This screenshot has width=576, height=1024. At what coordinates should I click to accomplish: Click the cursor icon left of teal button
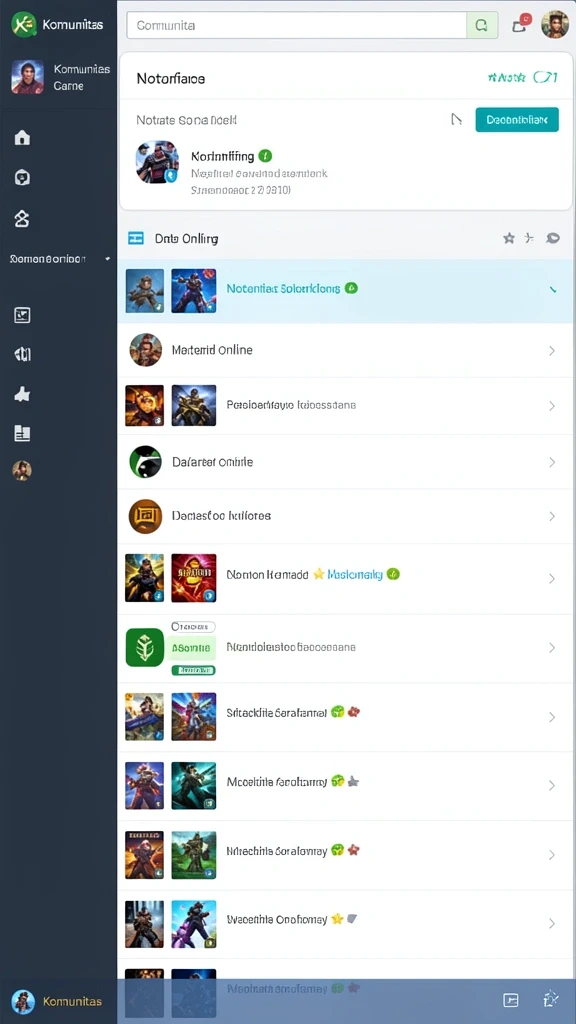tap(456, 120)
